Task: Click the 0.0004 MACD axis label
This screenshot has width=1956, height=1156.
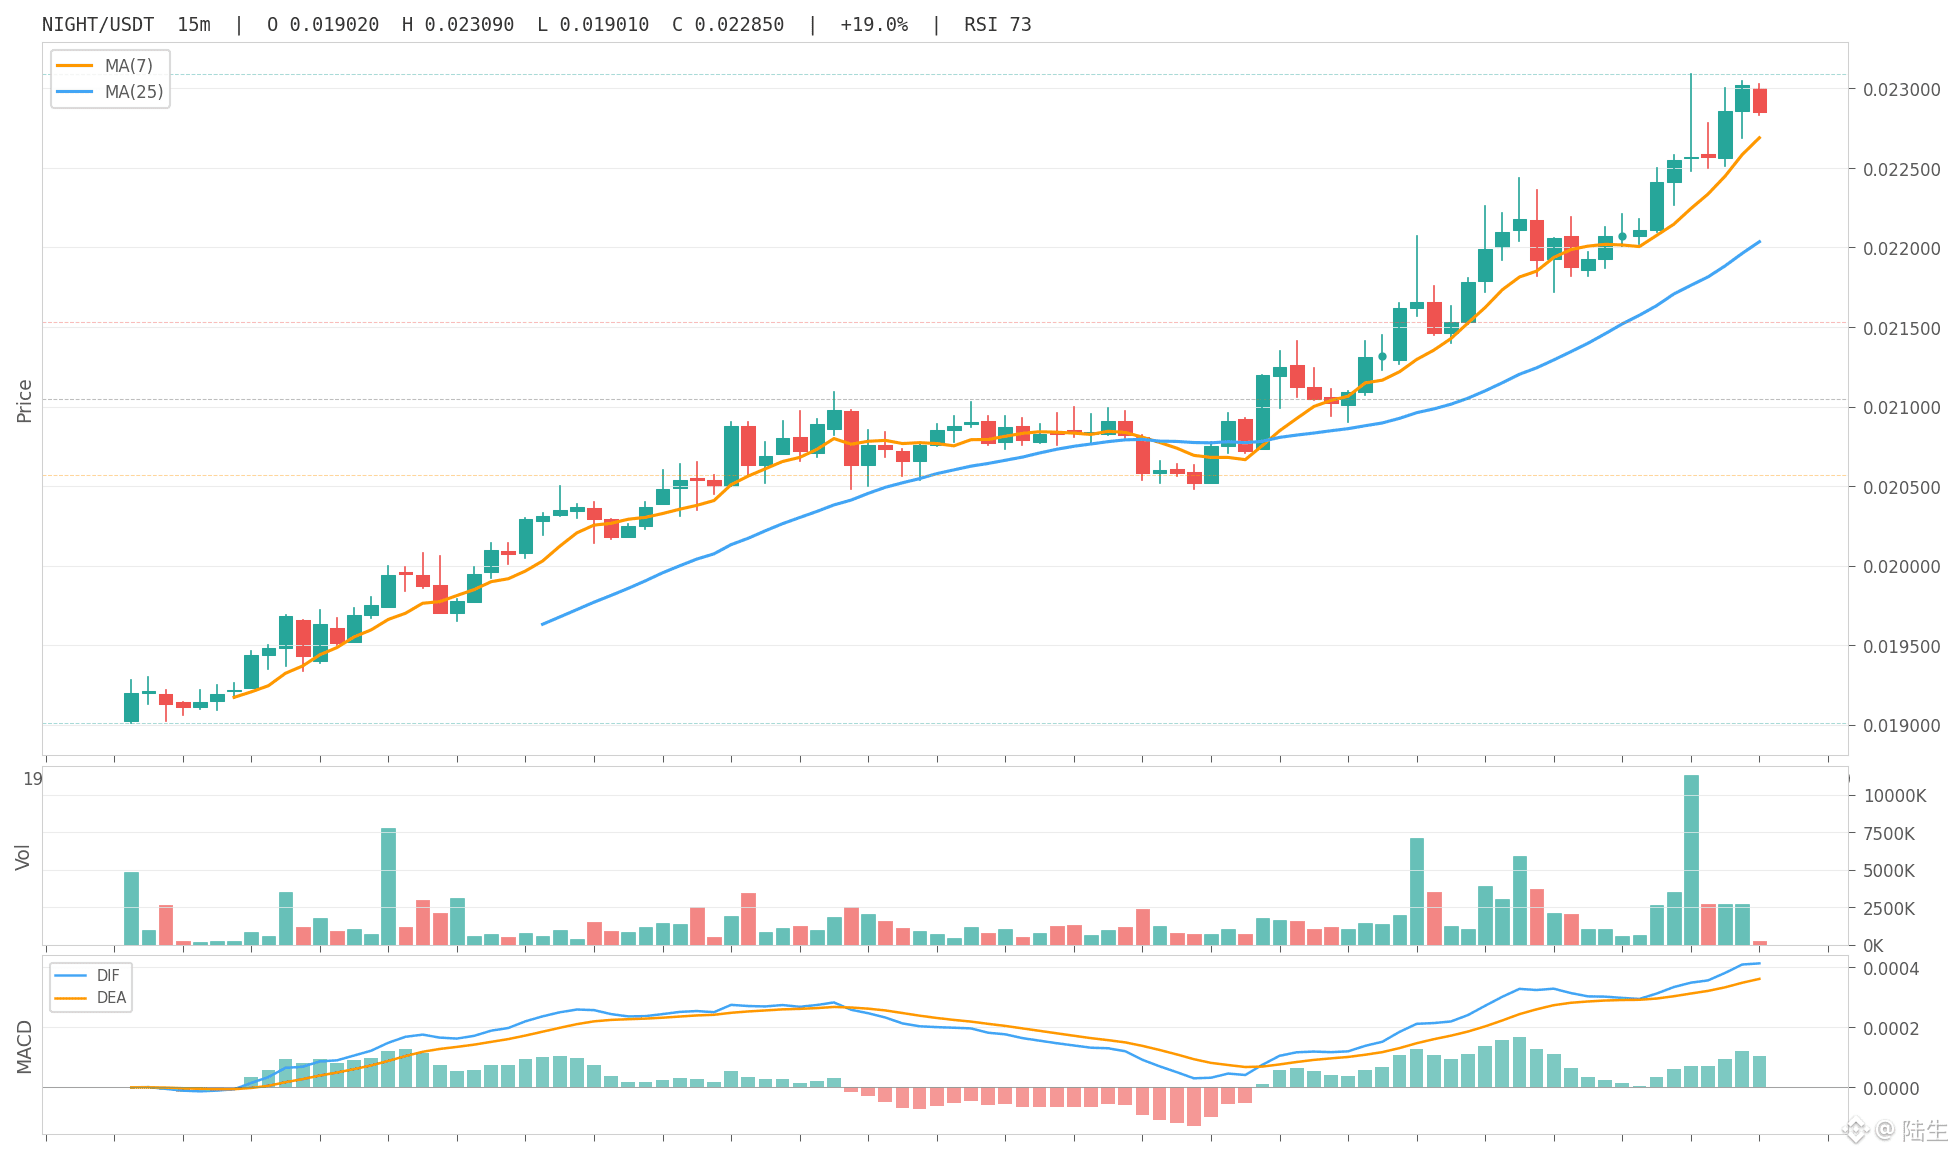Action: pos(1890,969)
